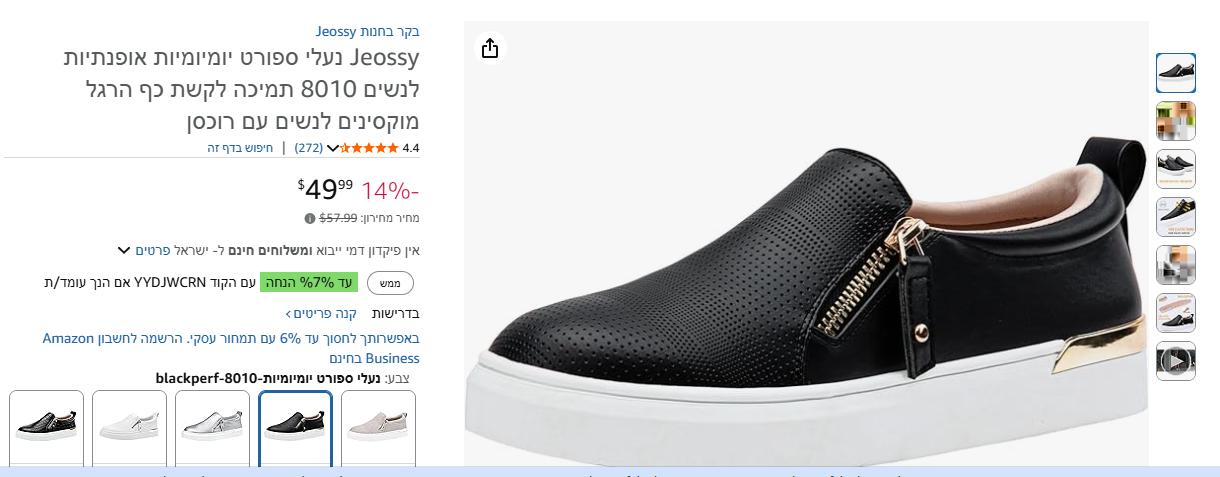Select the first black shoe image thumbnail
1220x477 pixels.
click(x=1175, y=72)
